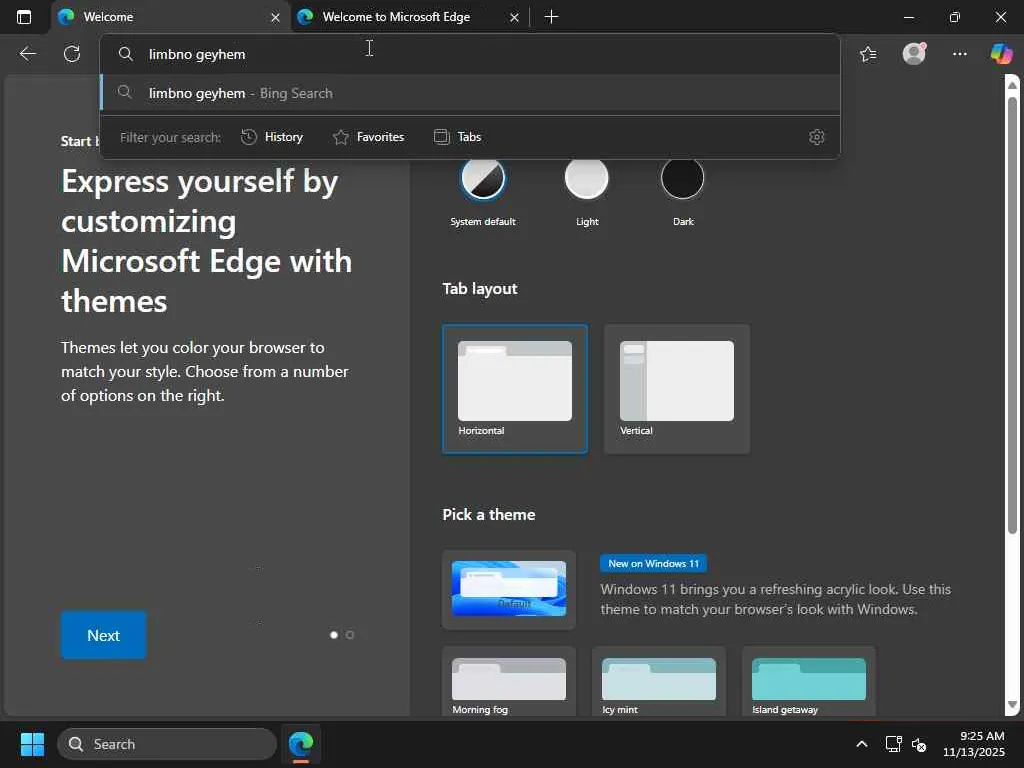Click the first onboarding page dot
The width and height of the screenshot is (1024, 768).
334,635
